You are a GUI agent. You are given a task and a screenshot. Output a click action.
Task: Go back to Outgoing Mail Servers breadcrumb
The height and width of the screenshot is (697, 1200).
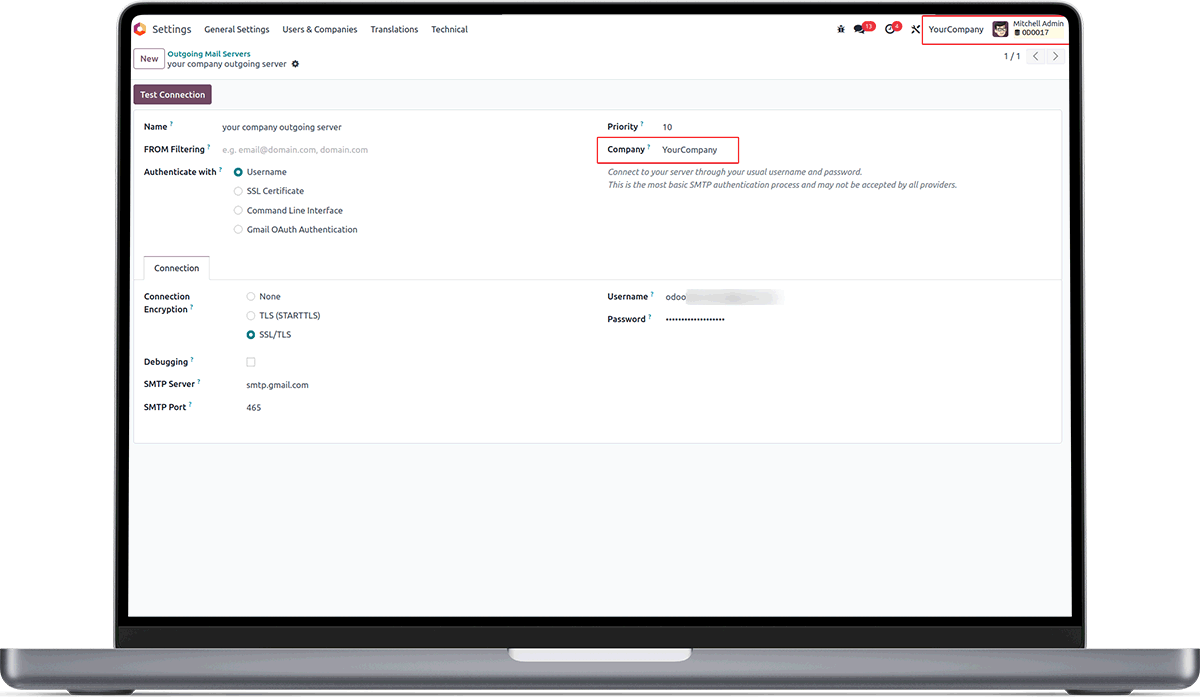[209, 54]
